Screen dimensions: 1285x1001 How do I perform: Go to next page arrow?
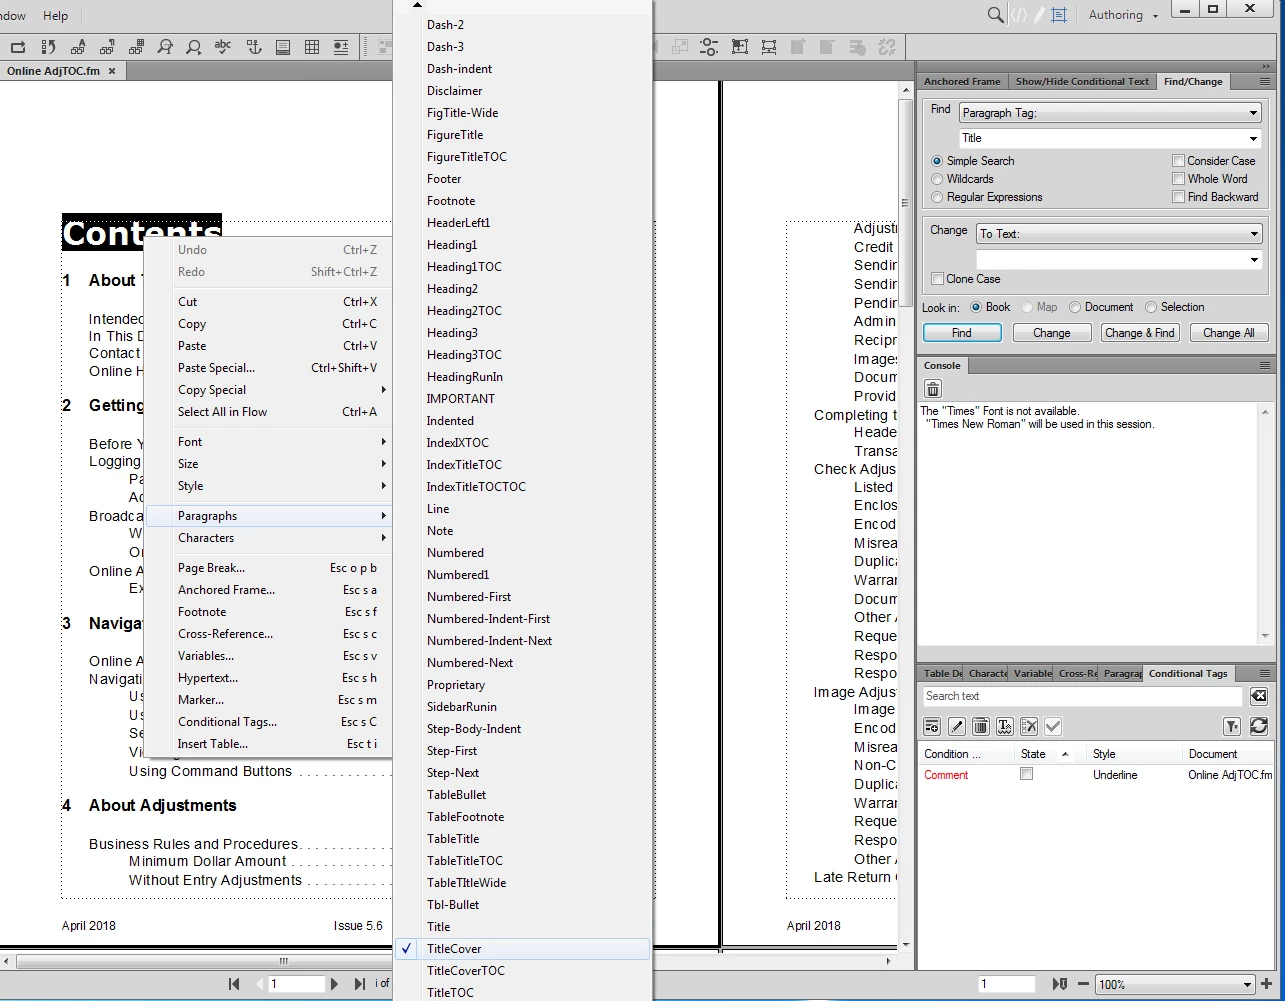[x=335, y=984]
